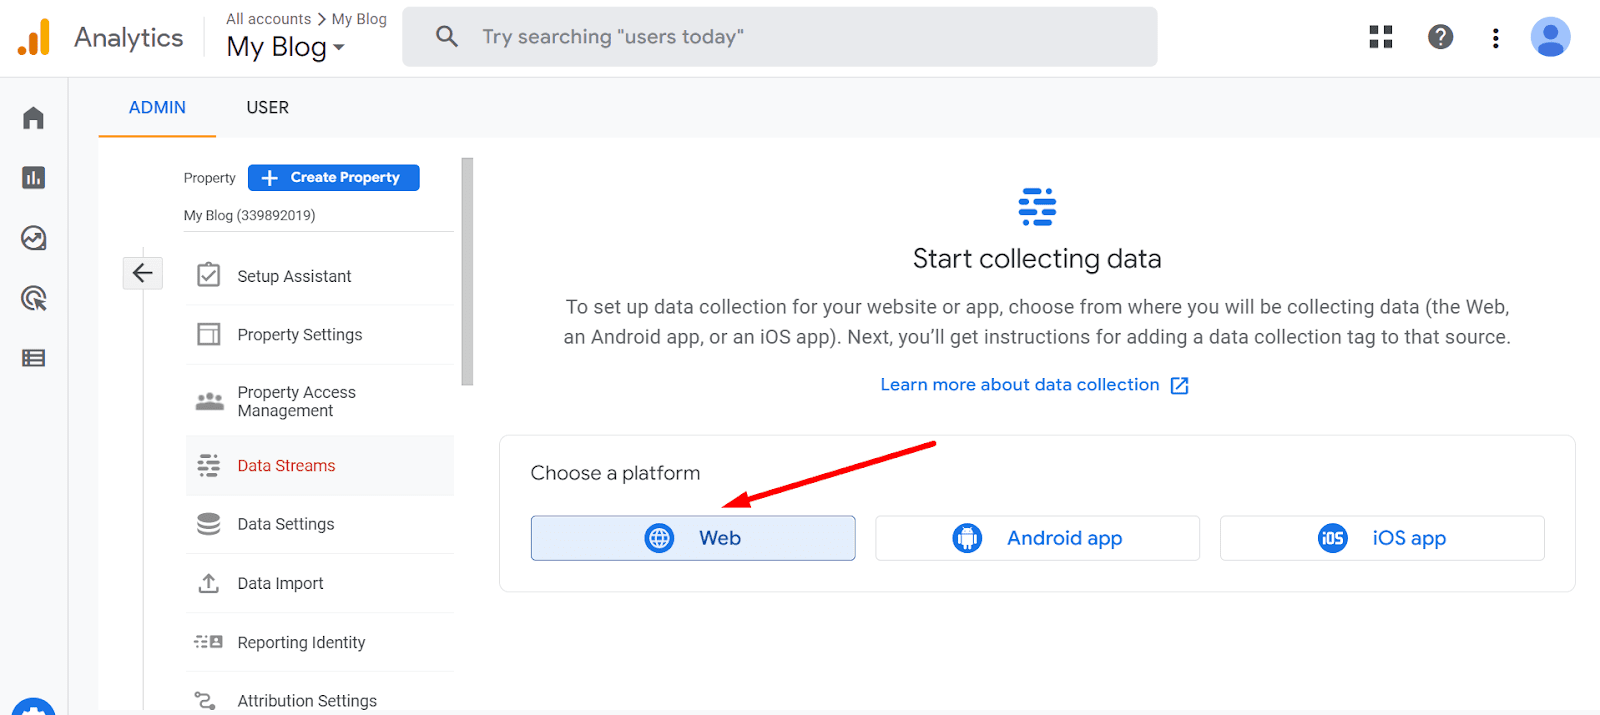This screenshot has width=1600, height=715.
Task: Open Property Settings menu item
Action: tap(320, 335)
